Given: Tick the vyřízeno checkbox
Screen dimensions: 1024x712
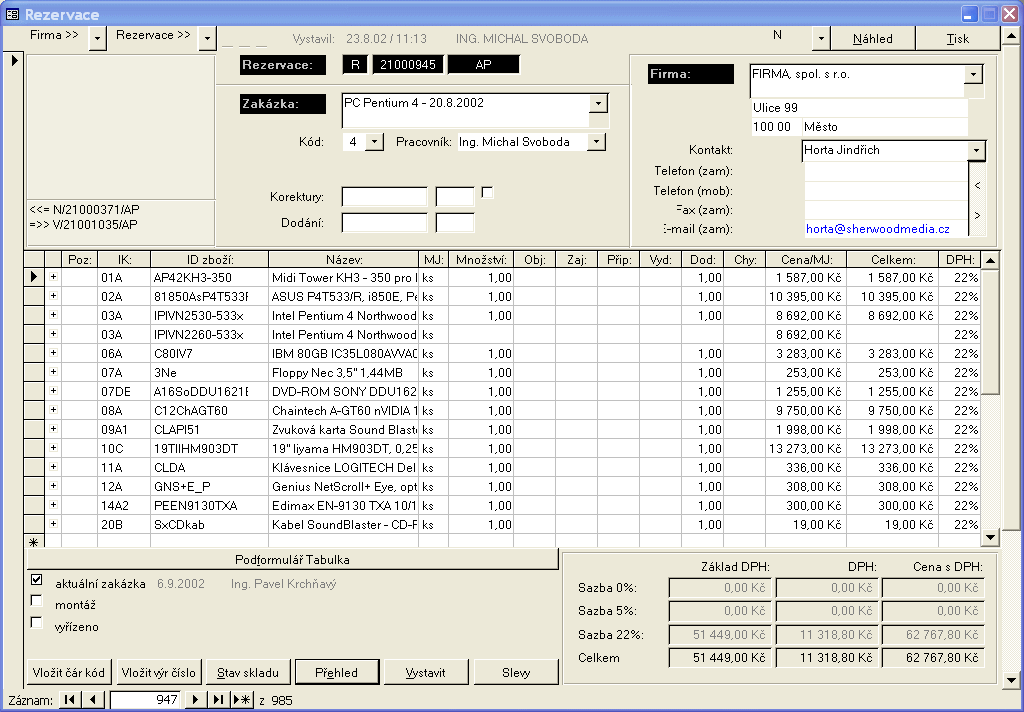Looking at the screenshot, I should (x=37, y=624).
